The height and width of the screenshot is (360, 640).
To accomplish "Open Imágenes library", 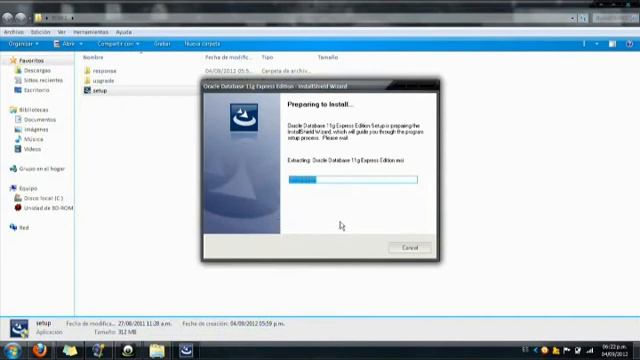I will (36, 129).
